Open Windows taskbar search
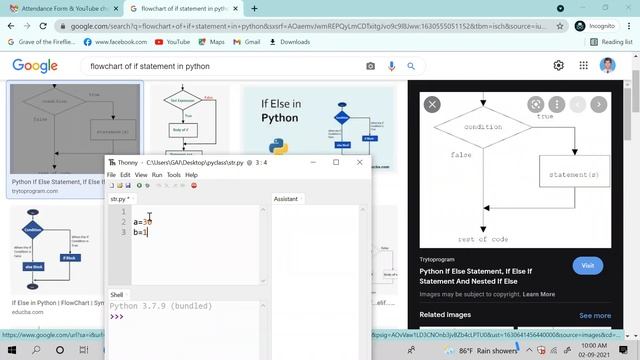 pos(36,350)
